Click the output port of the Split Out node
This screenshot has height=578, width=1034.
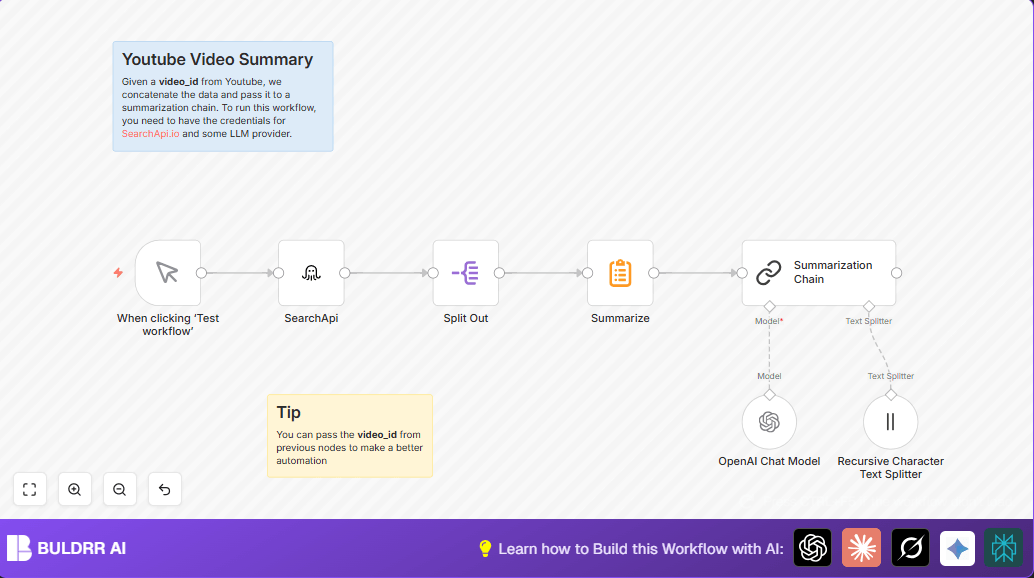pos(499,273)
